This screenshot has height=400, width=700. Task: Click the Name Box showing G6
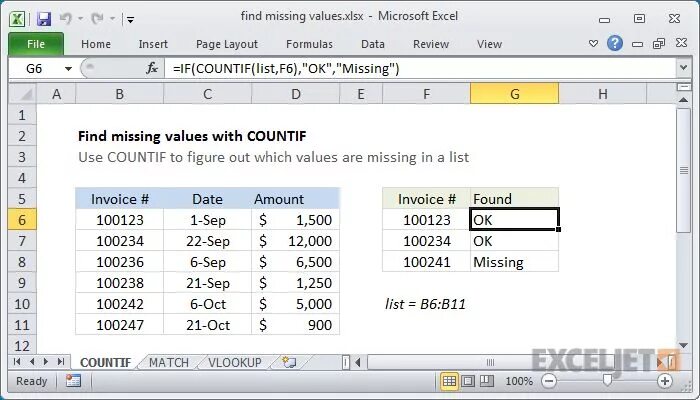tap(35, 68)
